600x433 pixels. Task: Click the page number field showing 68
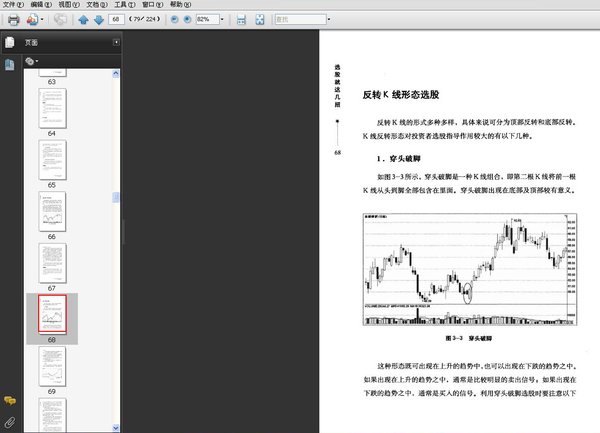point(116,19)
